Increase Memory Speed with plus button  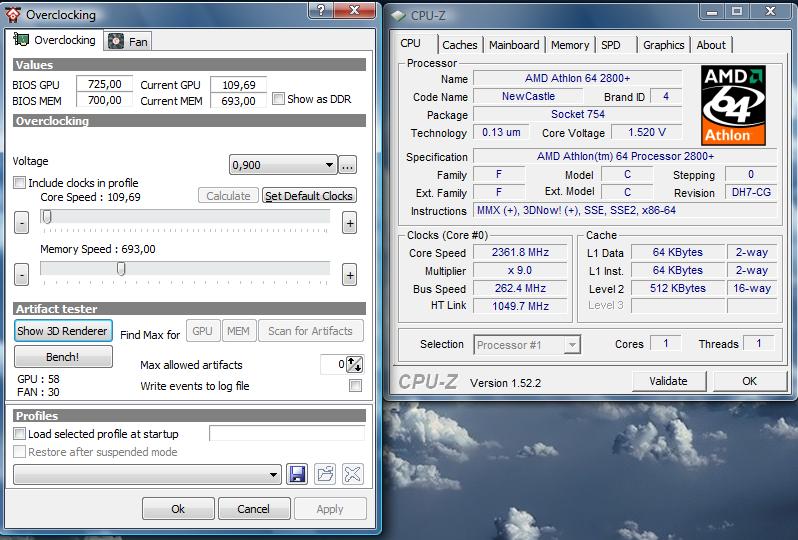(x=350, y=275)
